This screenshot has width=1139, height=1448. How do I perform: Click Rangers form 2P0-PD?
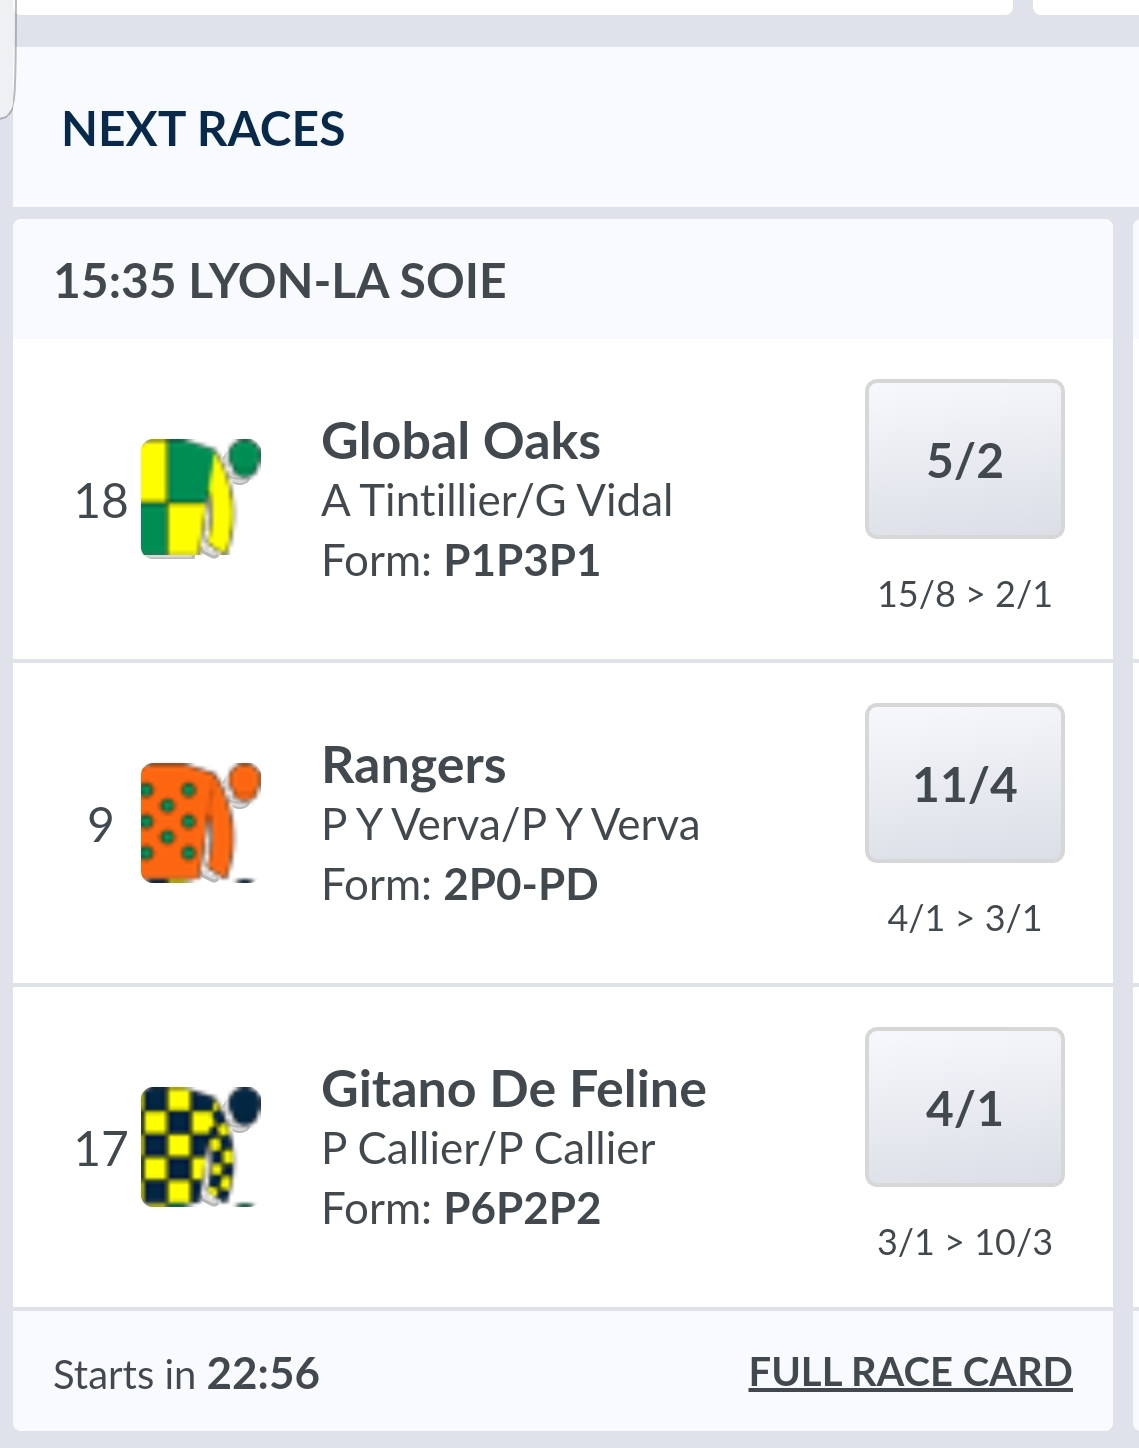[x=520, y=885]
